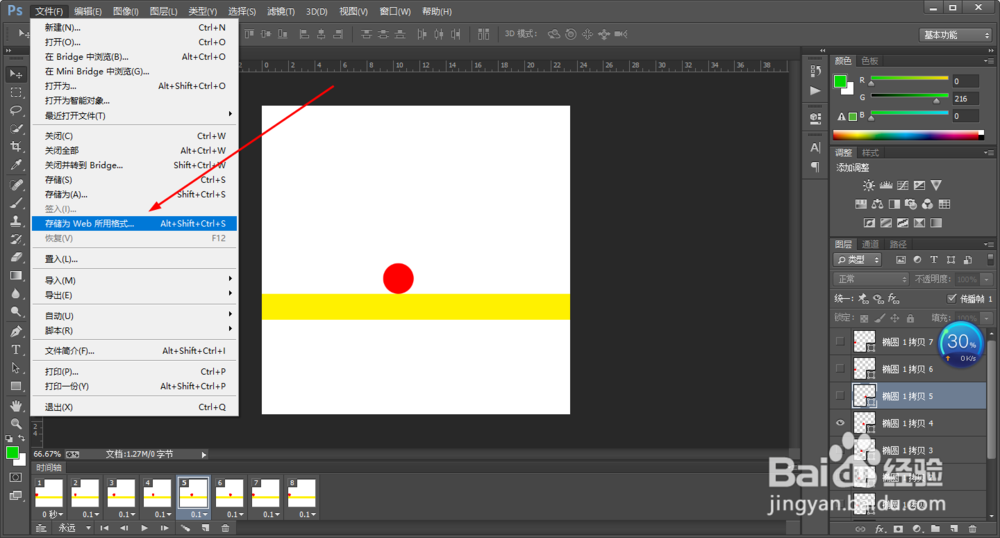This screenshot has height=538, width=1000.
Task: Add a Photo Filter adjustment
Action: 911,204
